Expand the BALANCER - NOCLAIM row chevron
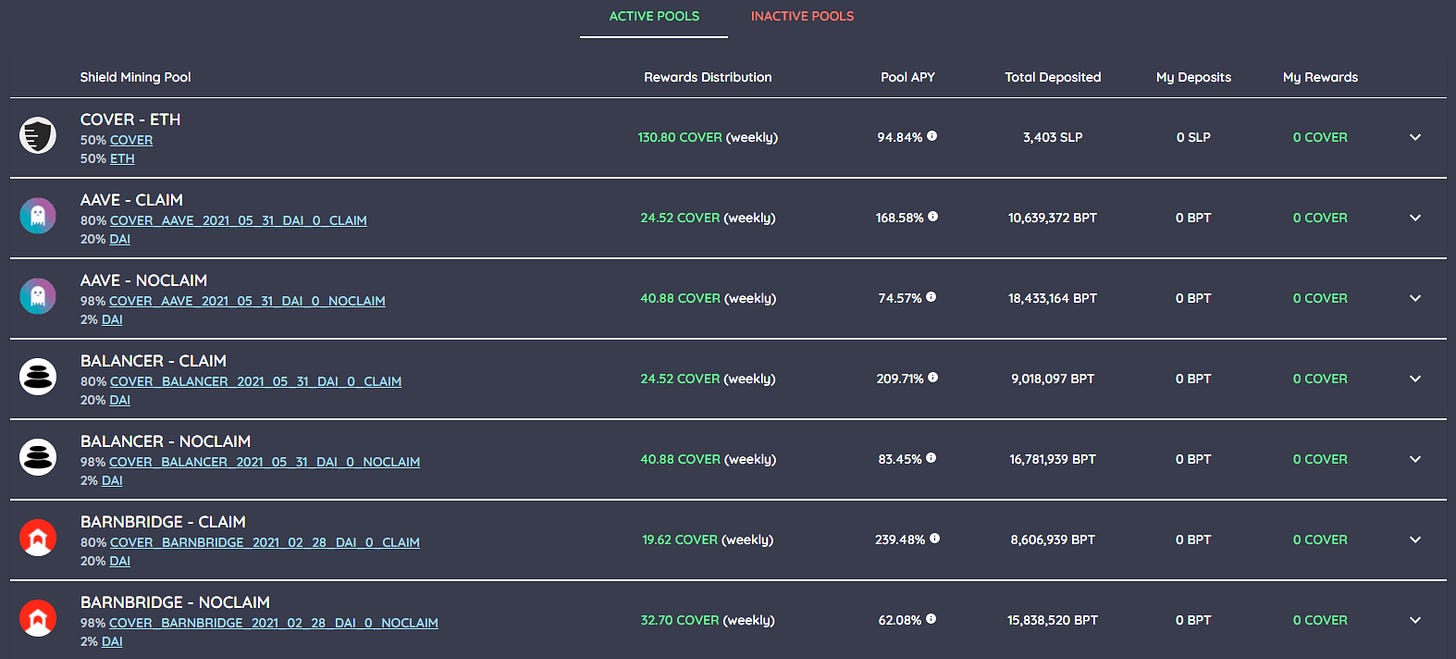1456x659 pixels. pyautogui.click(x=1415, y=459)
